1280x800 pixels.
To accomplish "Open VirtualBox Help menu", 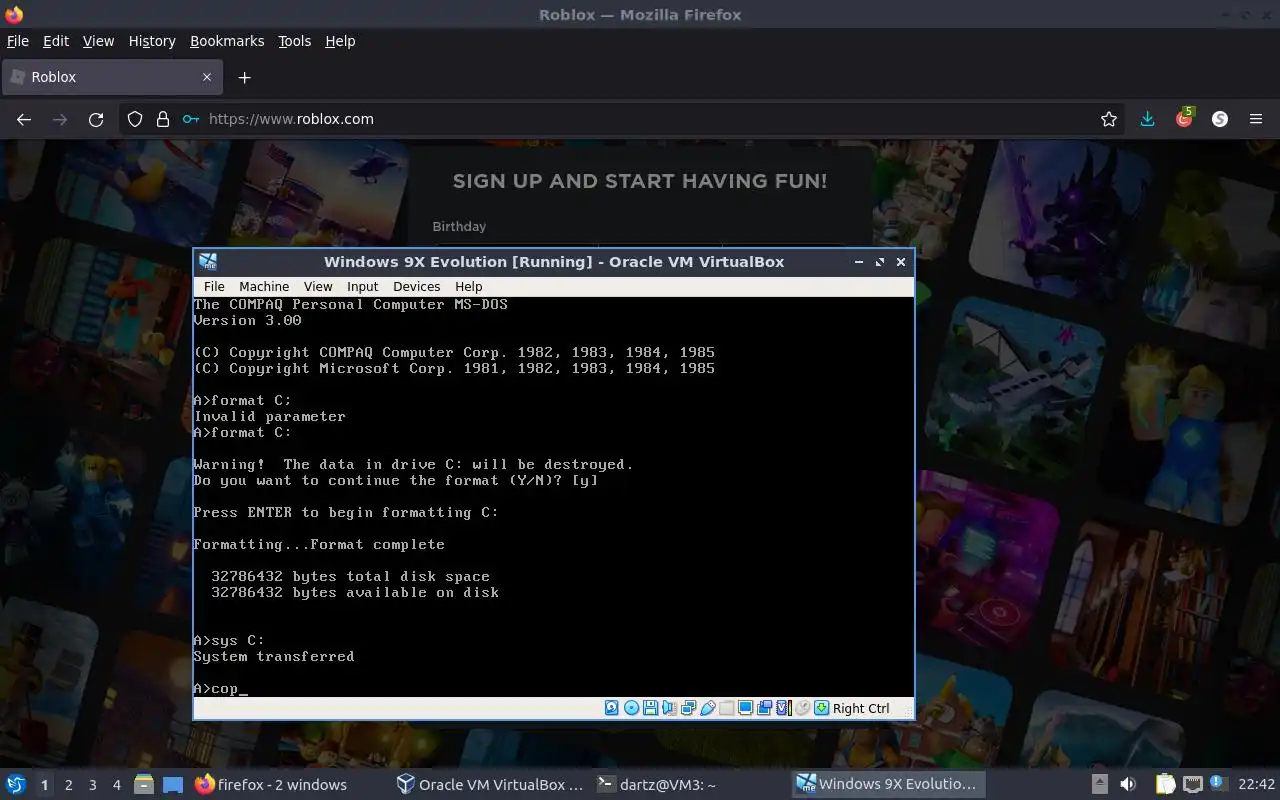I will coord(468,286).
